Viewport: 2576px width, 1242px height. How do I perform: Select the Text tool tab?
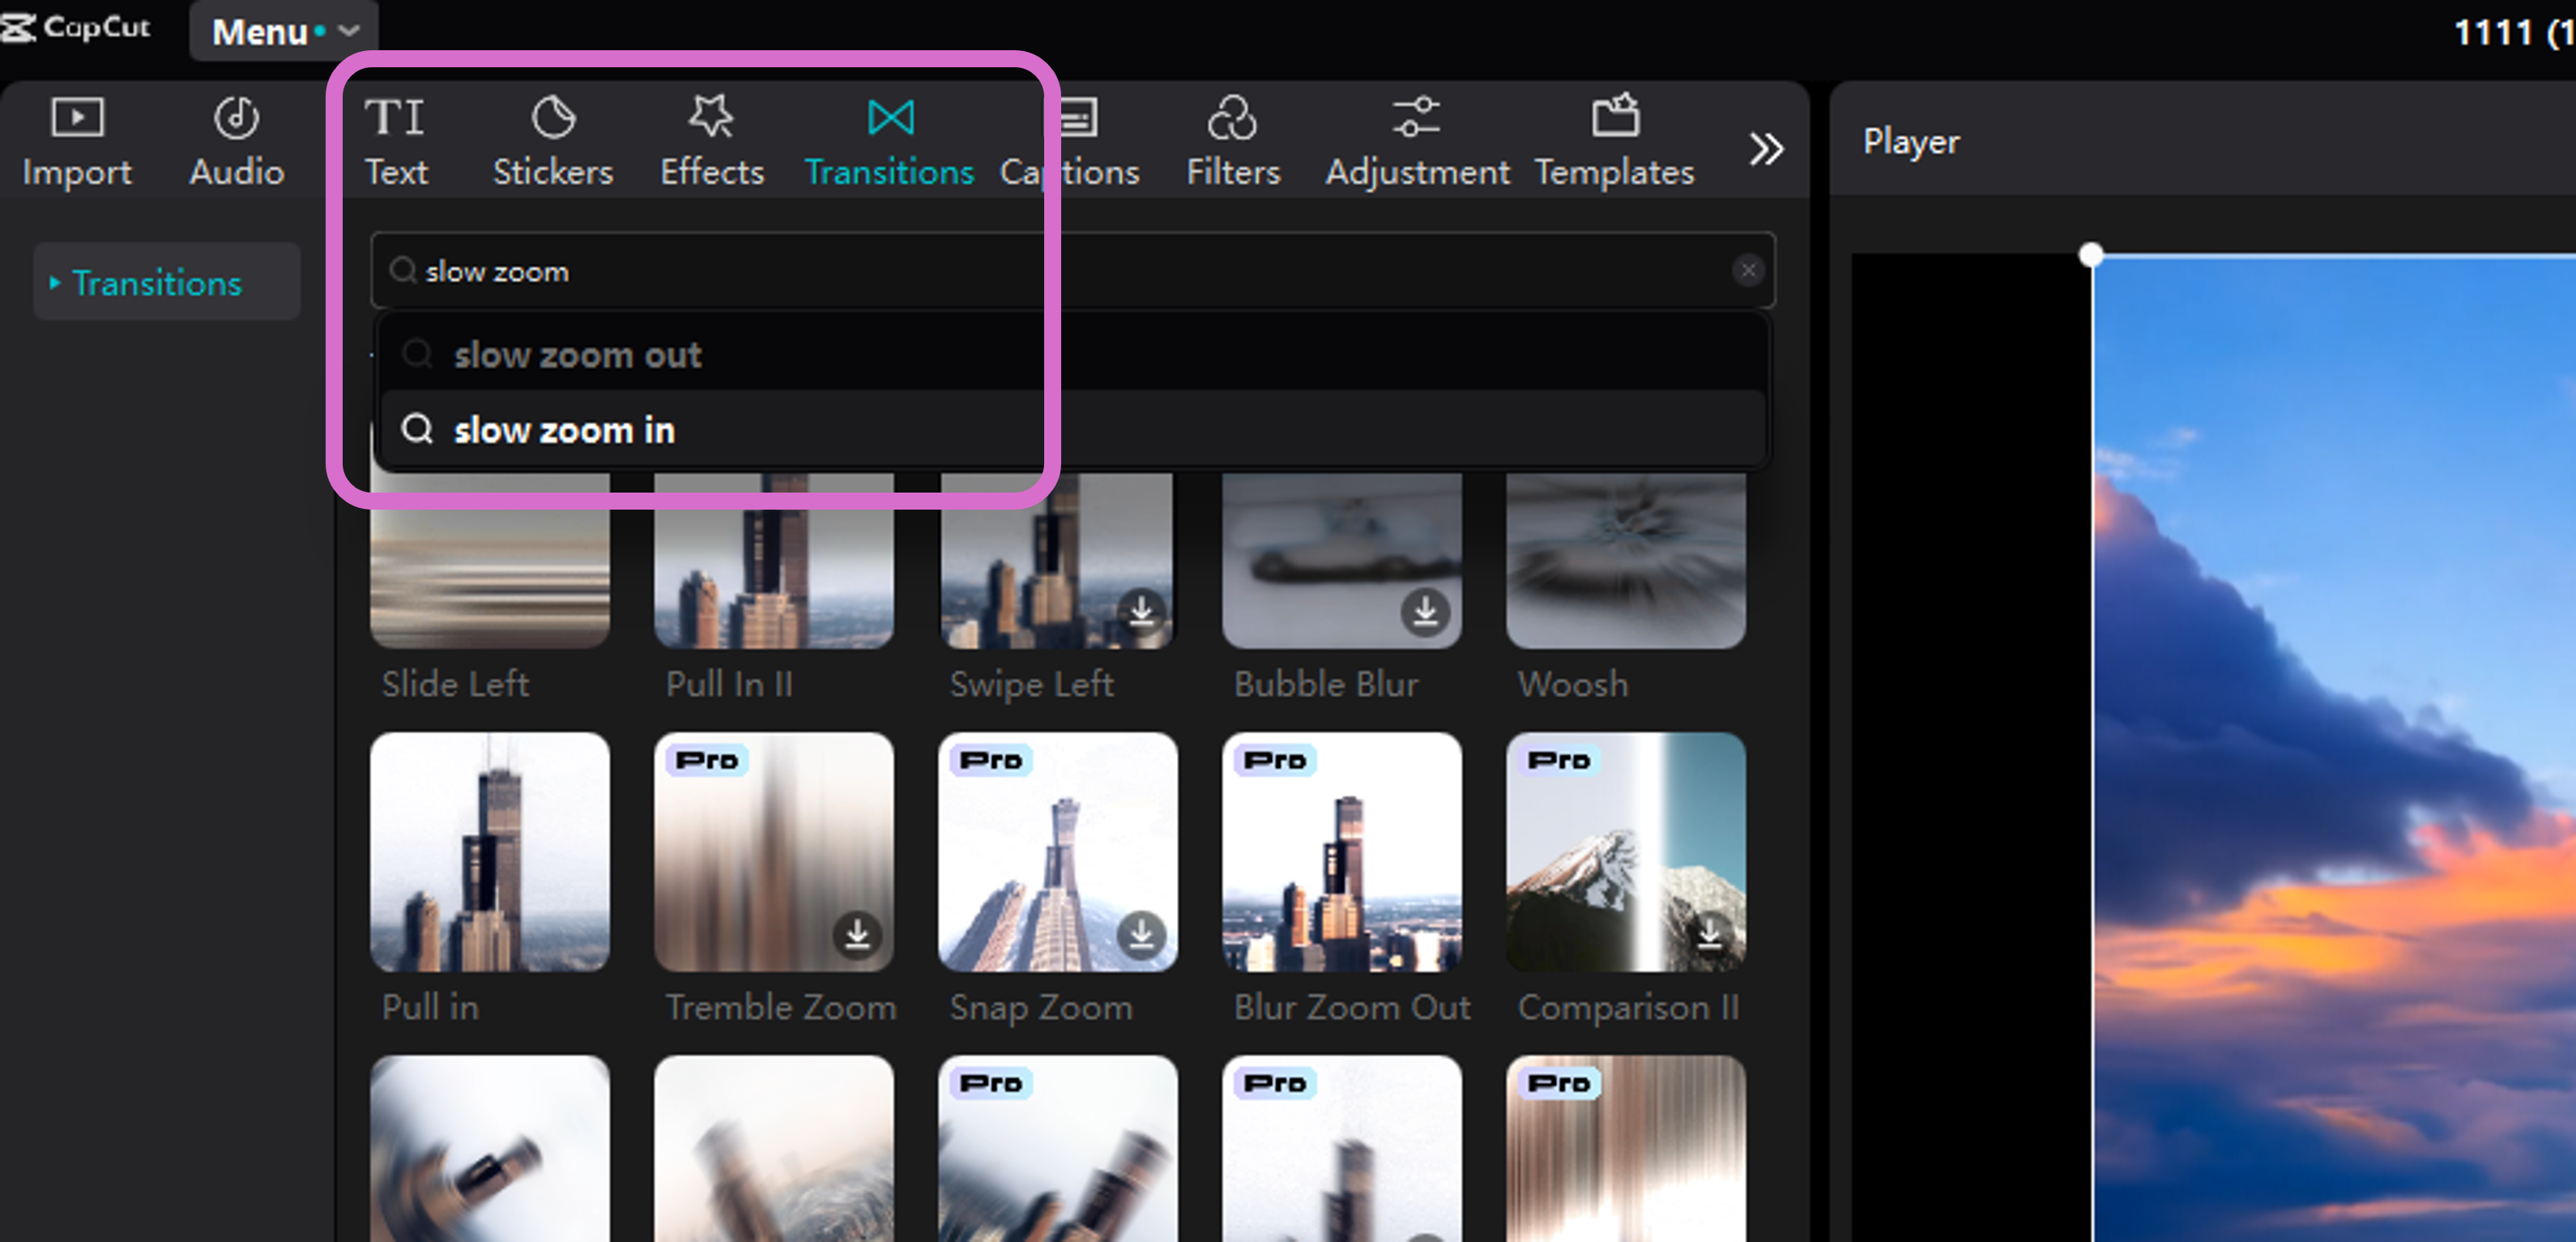(396, 142)
